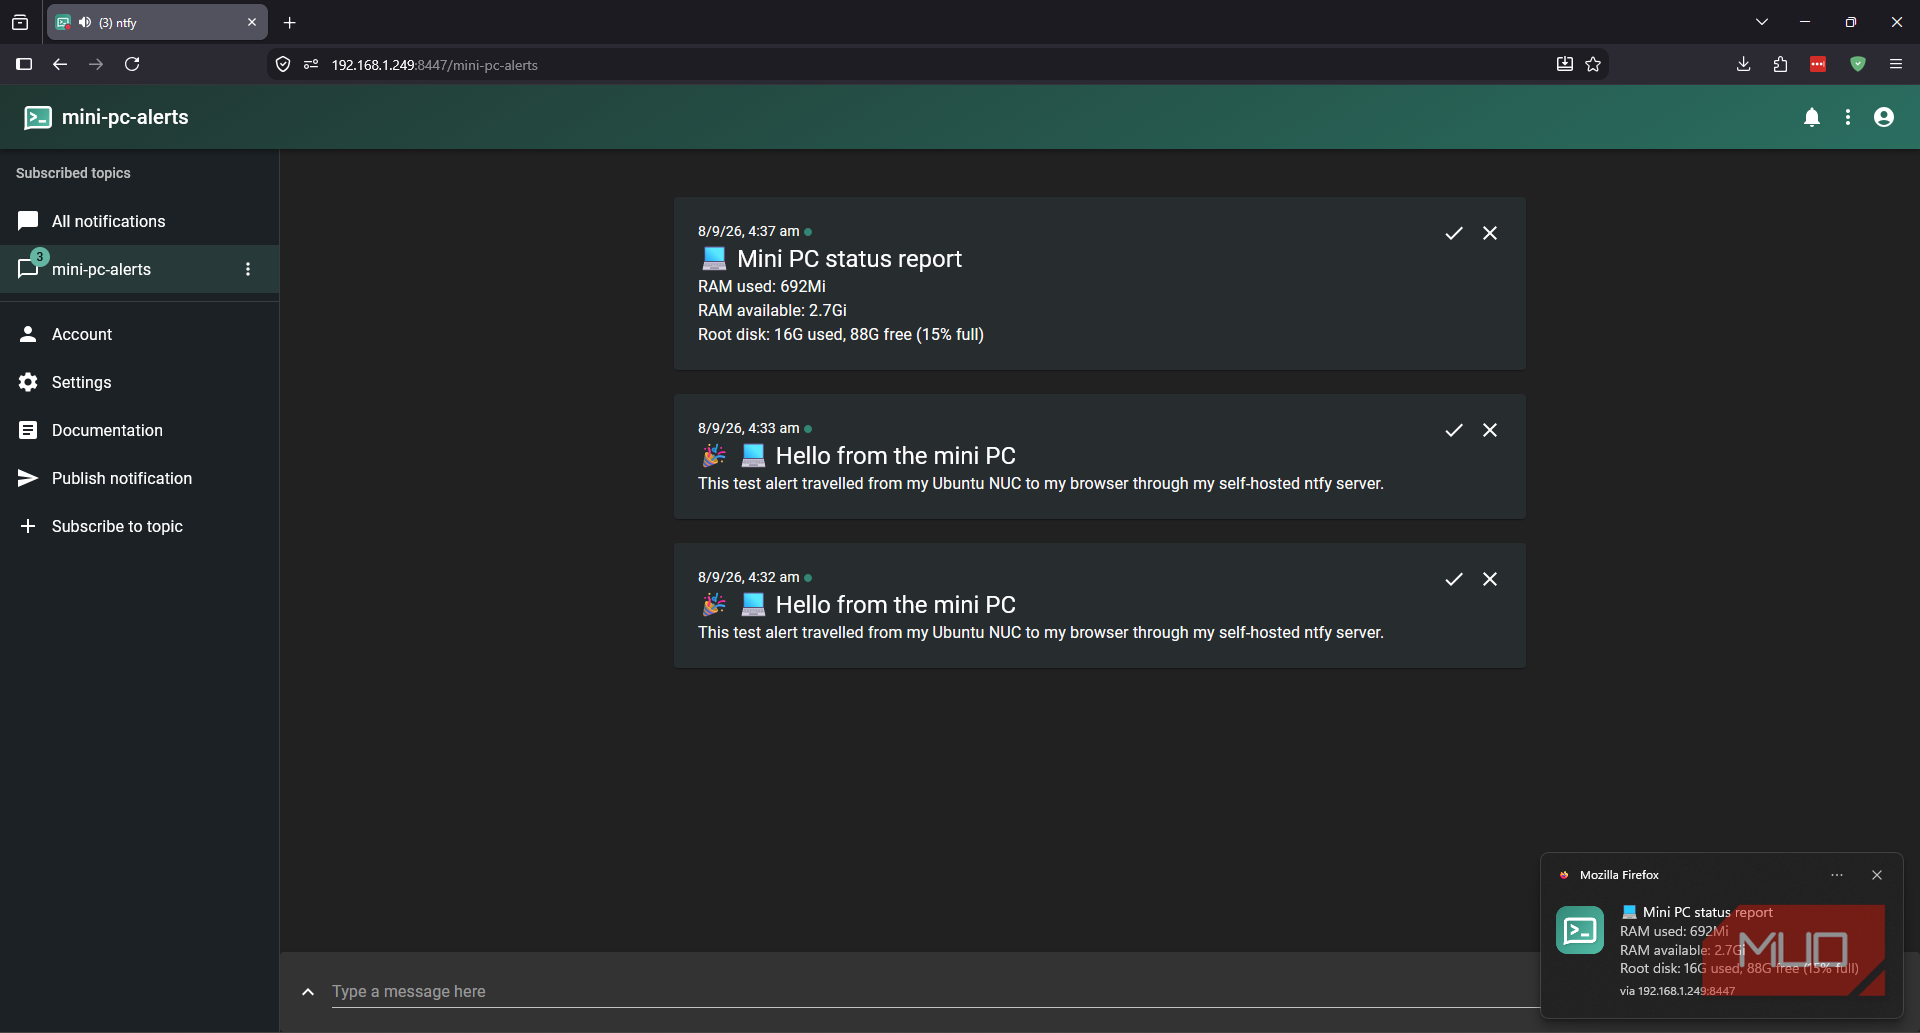
Task: Open Settings from sidebar
Action: point(139,382)
